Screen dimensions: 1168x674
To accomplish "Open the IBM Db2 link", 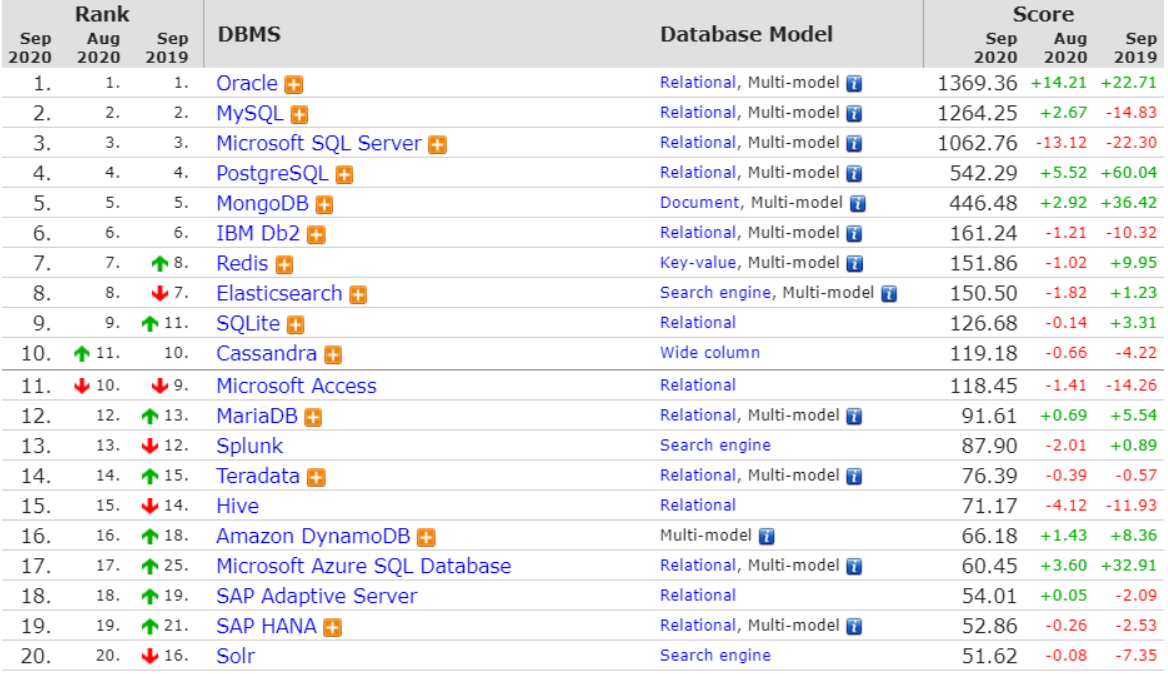I will click(x=258, y=234).
